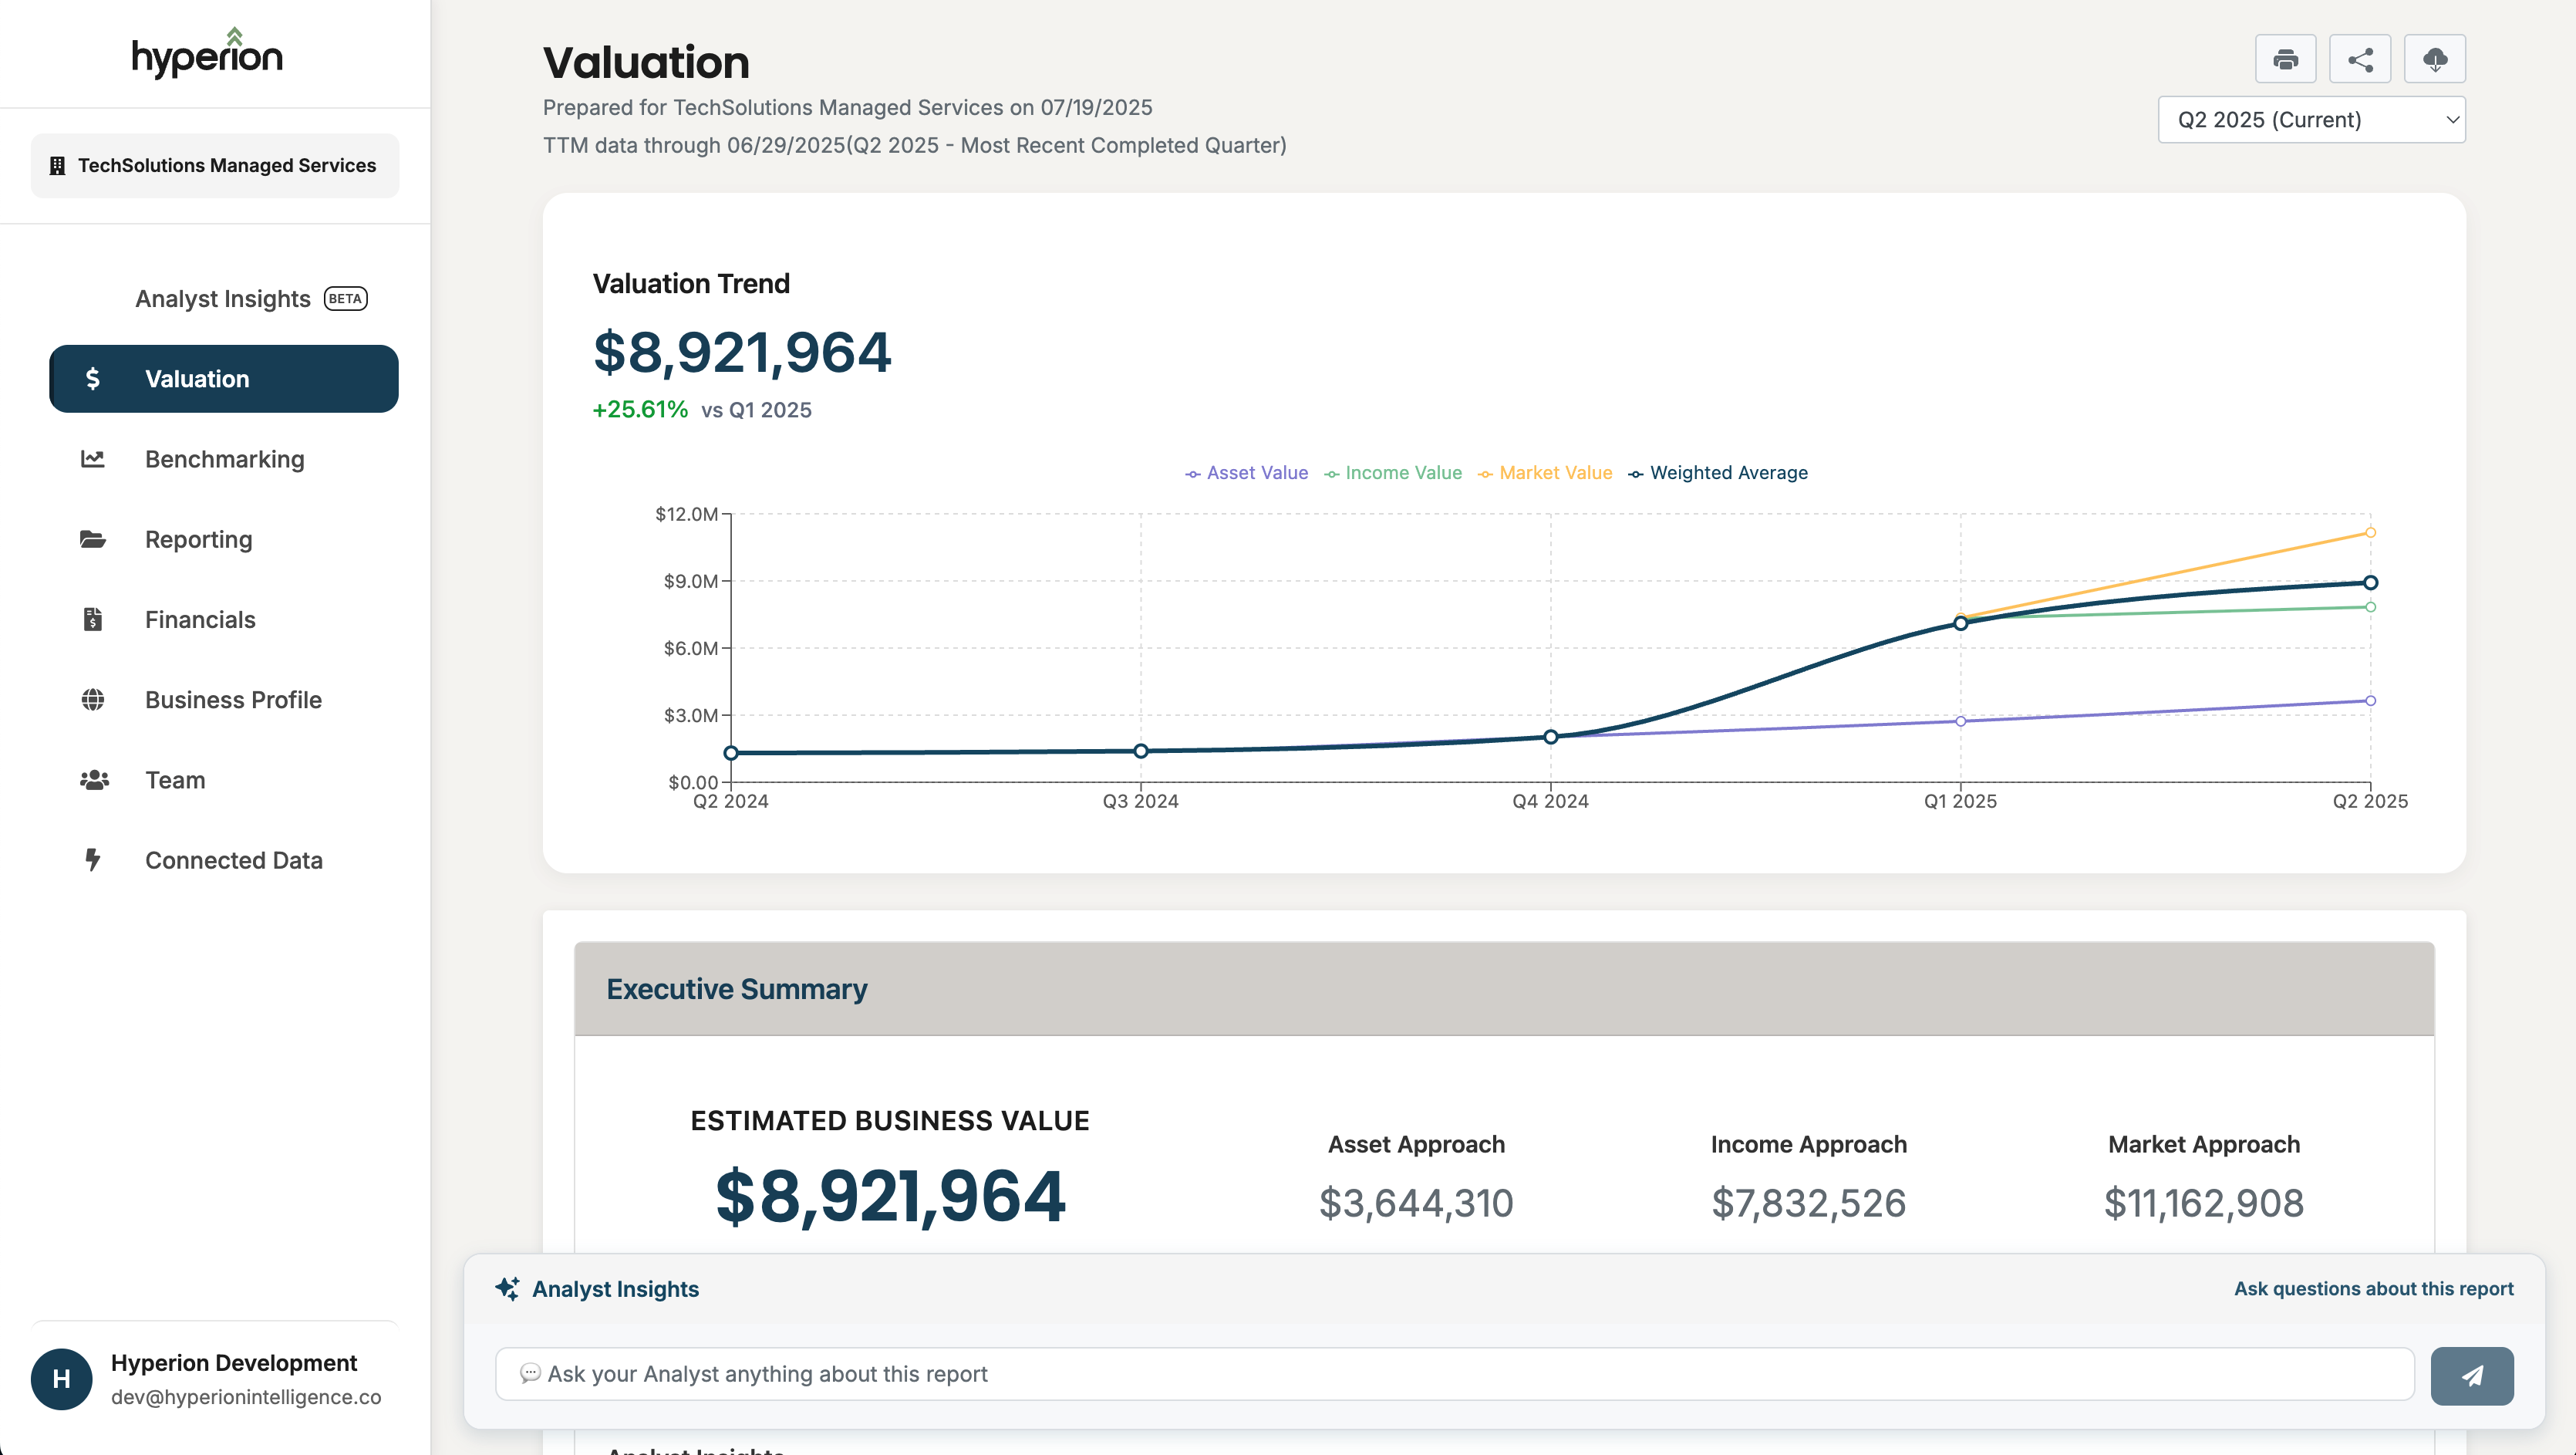
Task: Select the Benchmarking chart icon in sidebar
Action: (x=93, y=459)
